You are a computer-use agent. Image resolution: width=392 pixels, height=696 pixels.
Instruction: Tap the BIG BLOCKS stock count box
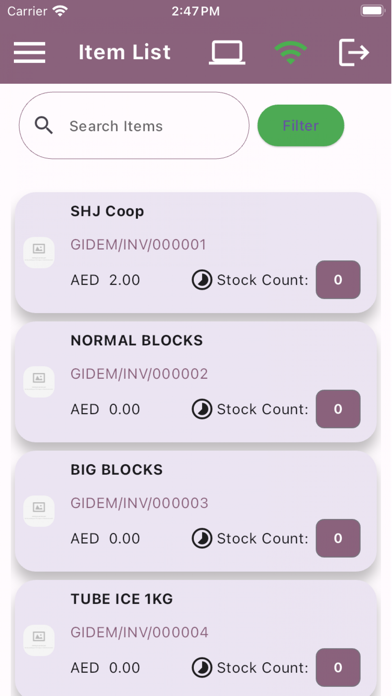pyautogui.click(x=338, y=538)
